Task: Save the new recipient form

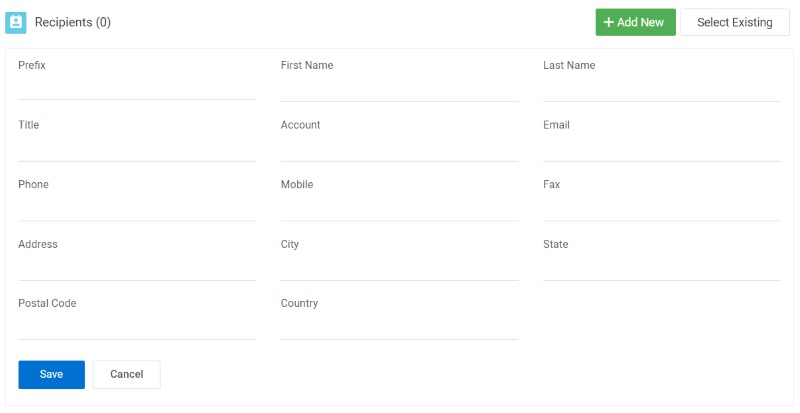Action: tap(52, 374)
